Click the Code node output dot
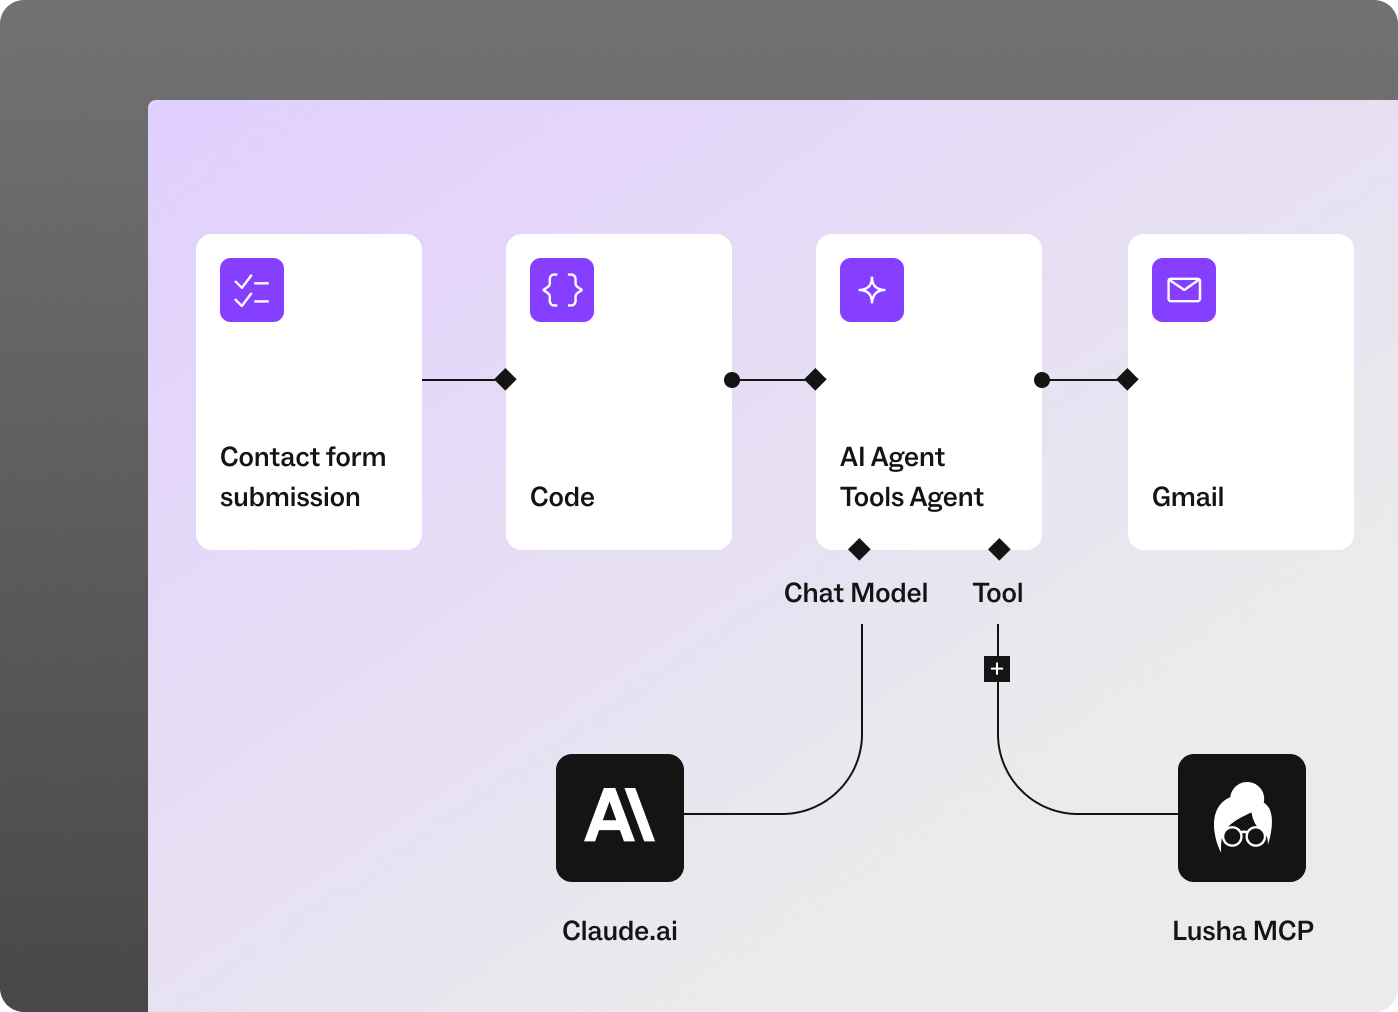The width and height of the screenshot is (1398, 1012). point(732,380)
